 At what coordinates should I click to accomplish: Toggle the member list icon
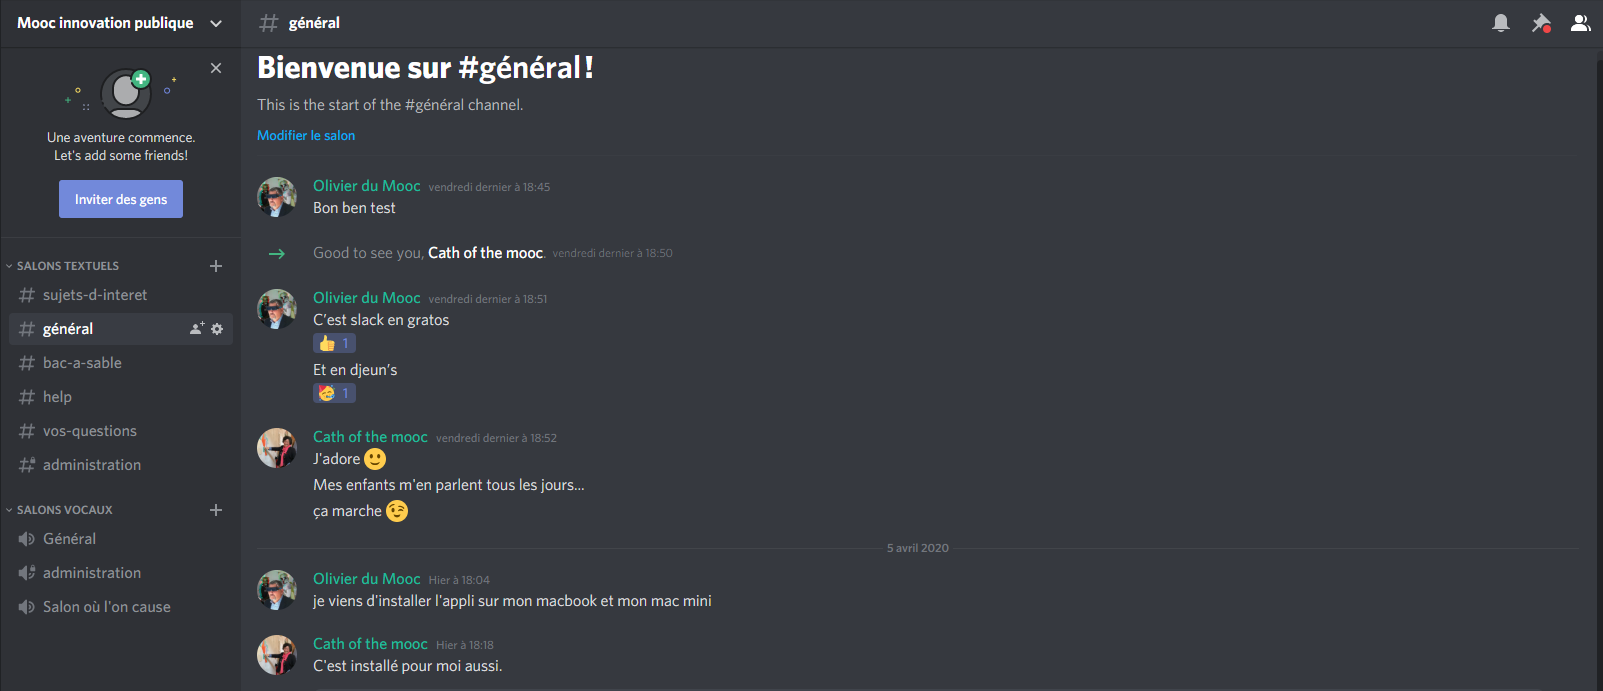(x=1581, y=23)
